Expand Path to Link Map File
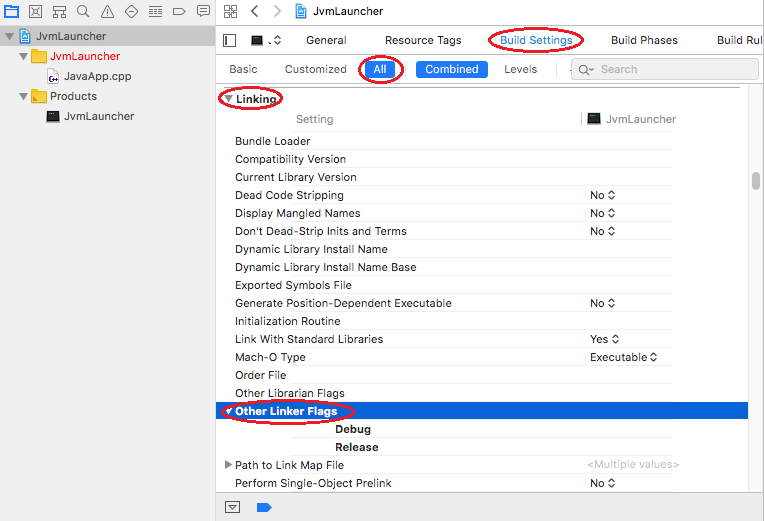 click(228, 465)
